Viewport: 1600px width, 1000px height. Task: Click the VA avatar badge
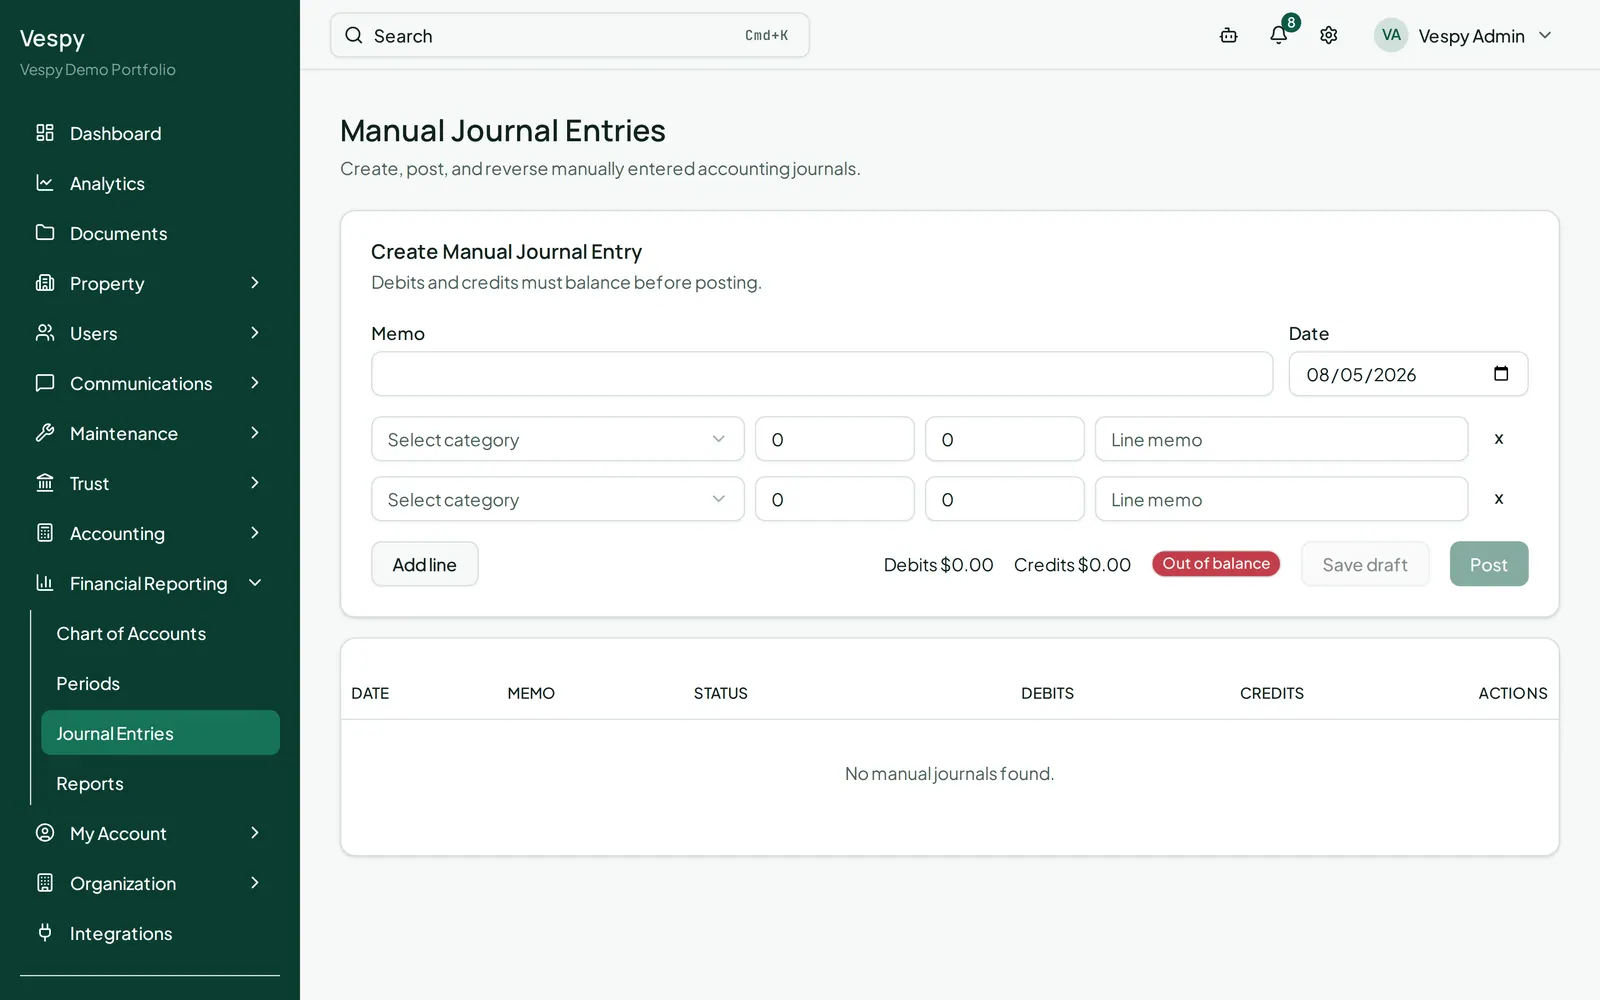(1391, 36)
